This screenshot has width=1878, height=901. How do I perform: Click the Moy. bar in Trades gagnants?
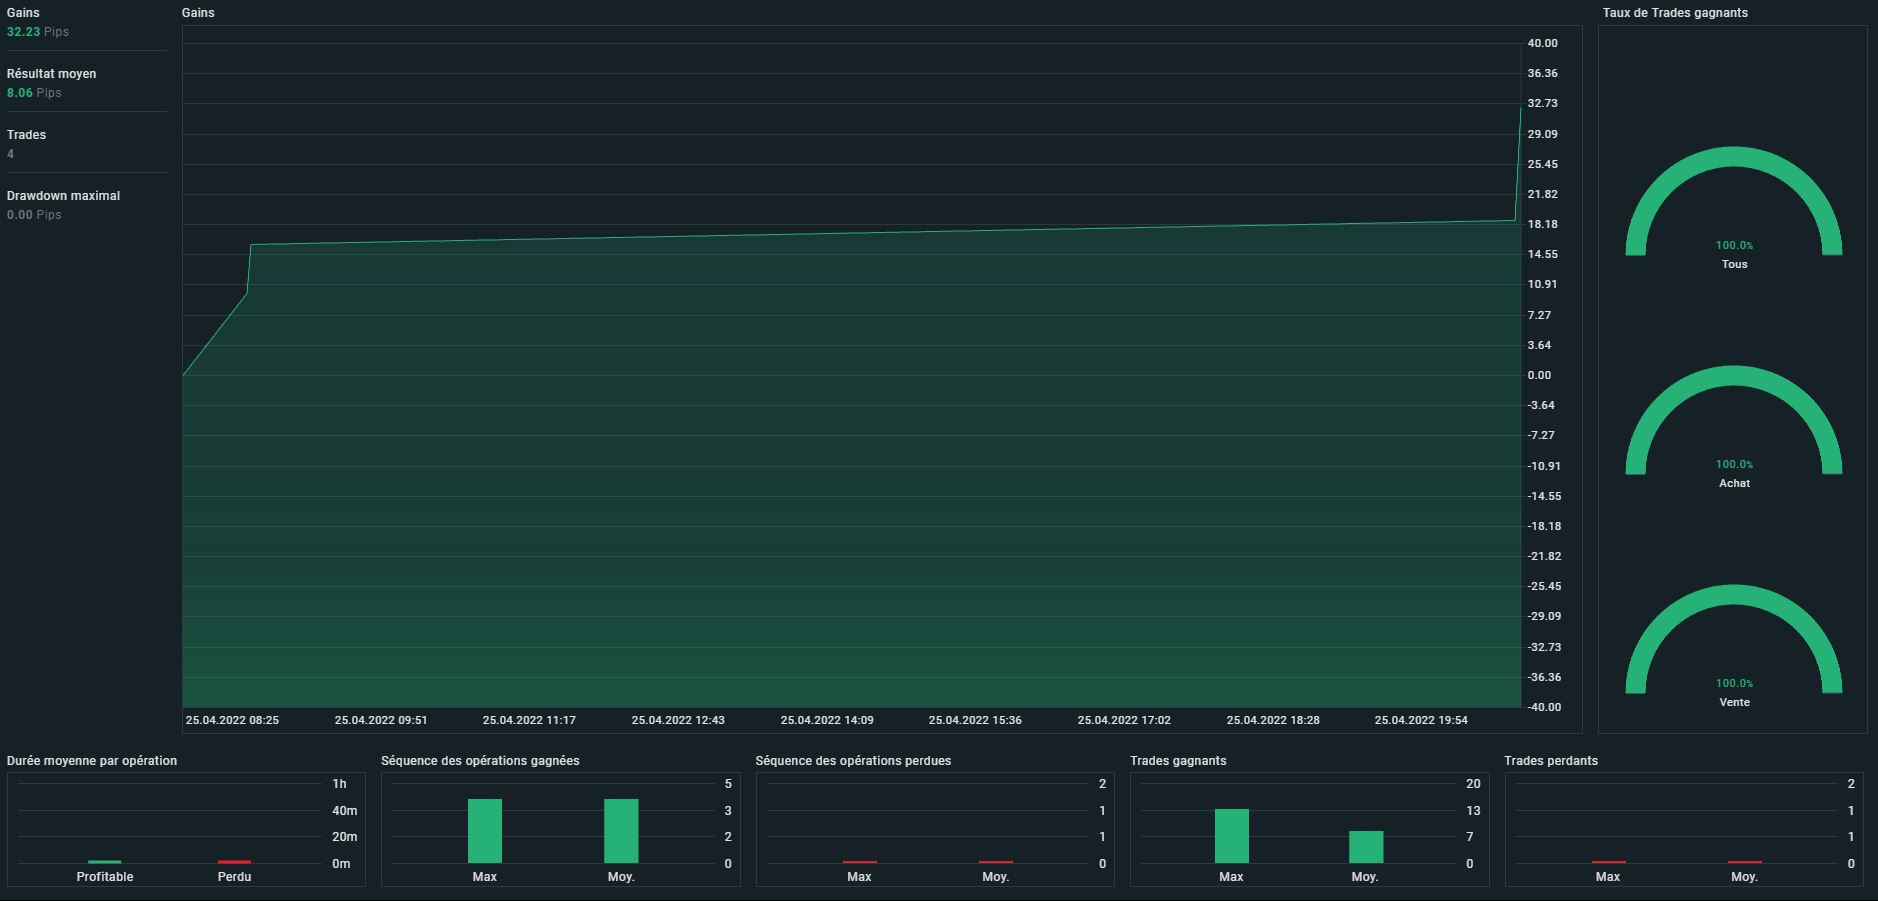tap(1365, 847)
